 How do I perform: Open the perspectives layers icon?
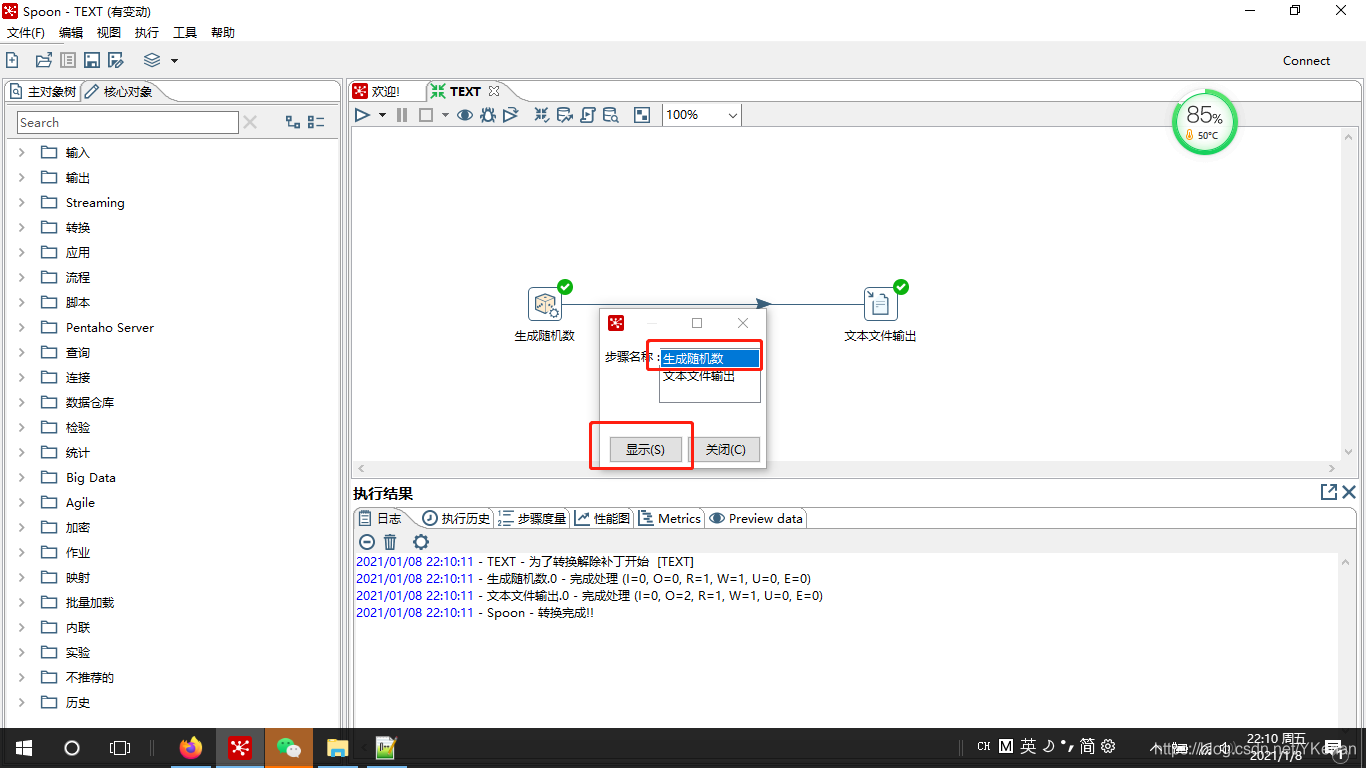pos(152,61)
